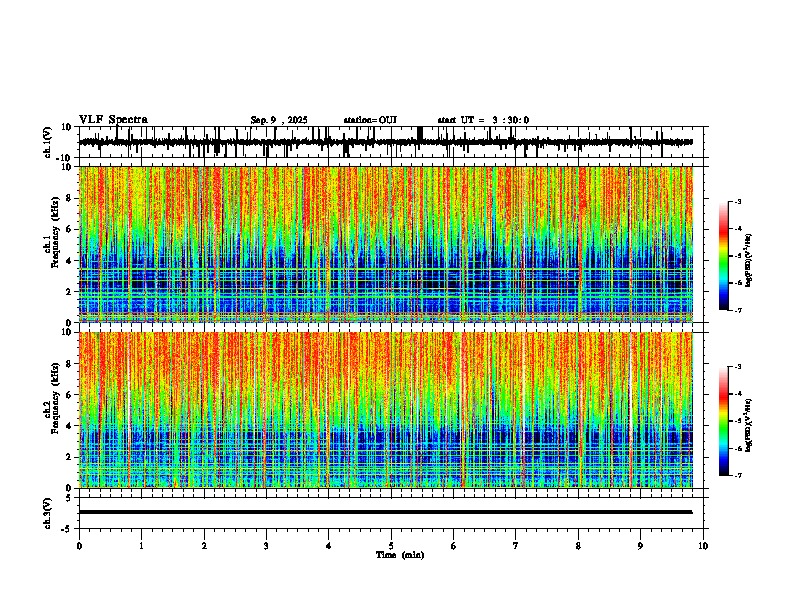Click the "4" kHz tick on ch.2 frequency axis
Screen dimensions: 792x612
69,426
